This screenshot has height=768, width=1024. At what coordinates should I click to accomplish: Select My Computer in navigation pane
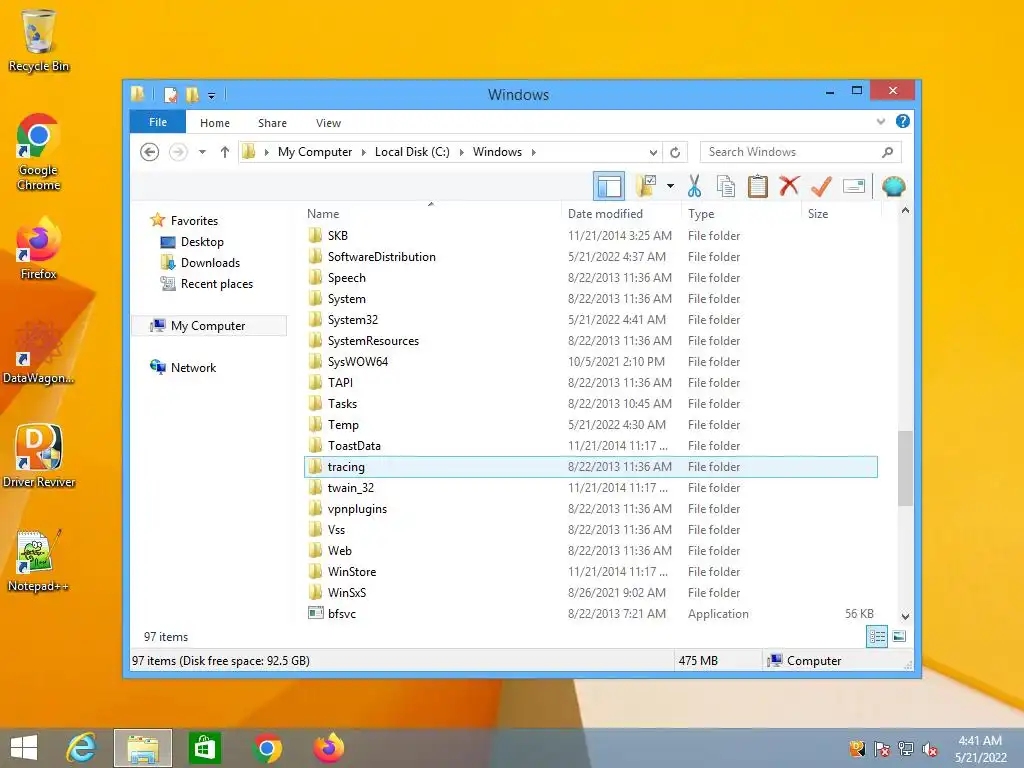209,326
